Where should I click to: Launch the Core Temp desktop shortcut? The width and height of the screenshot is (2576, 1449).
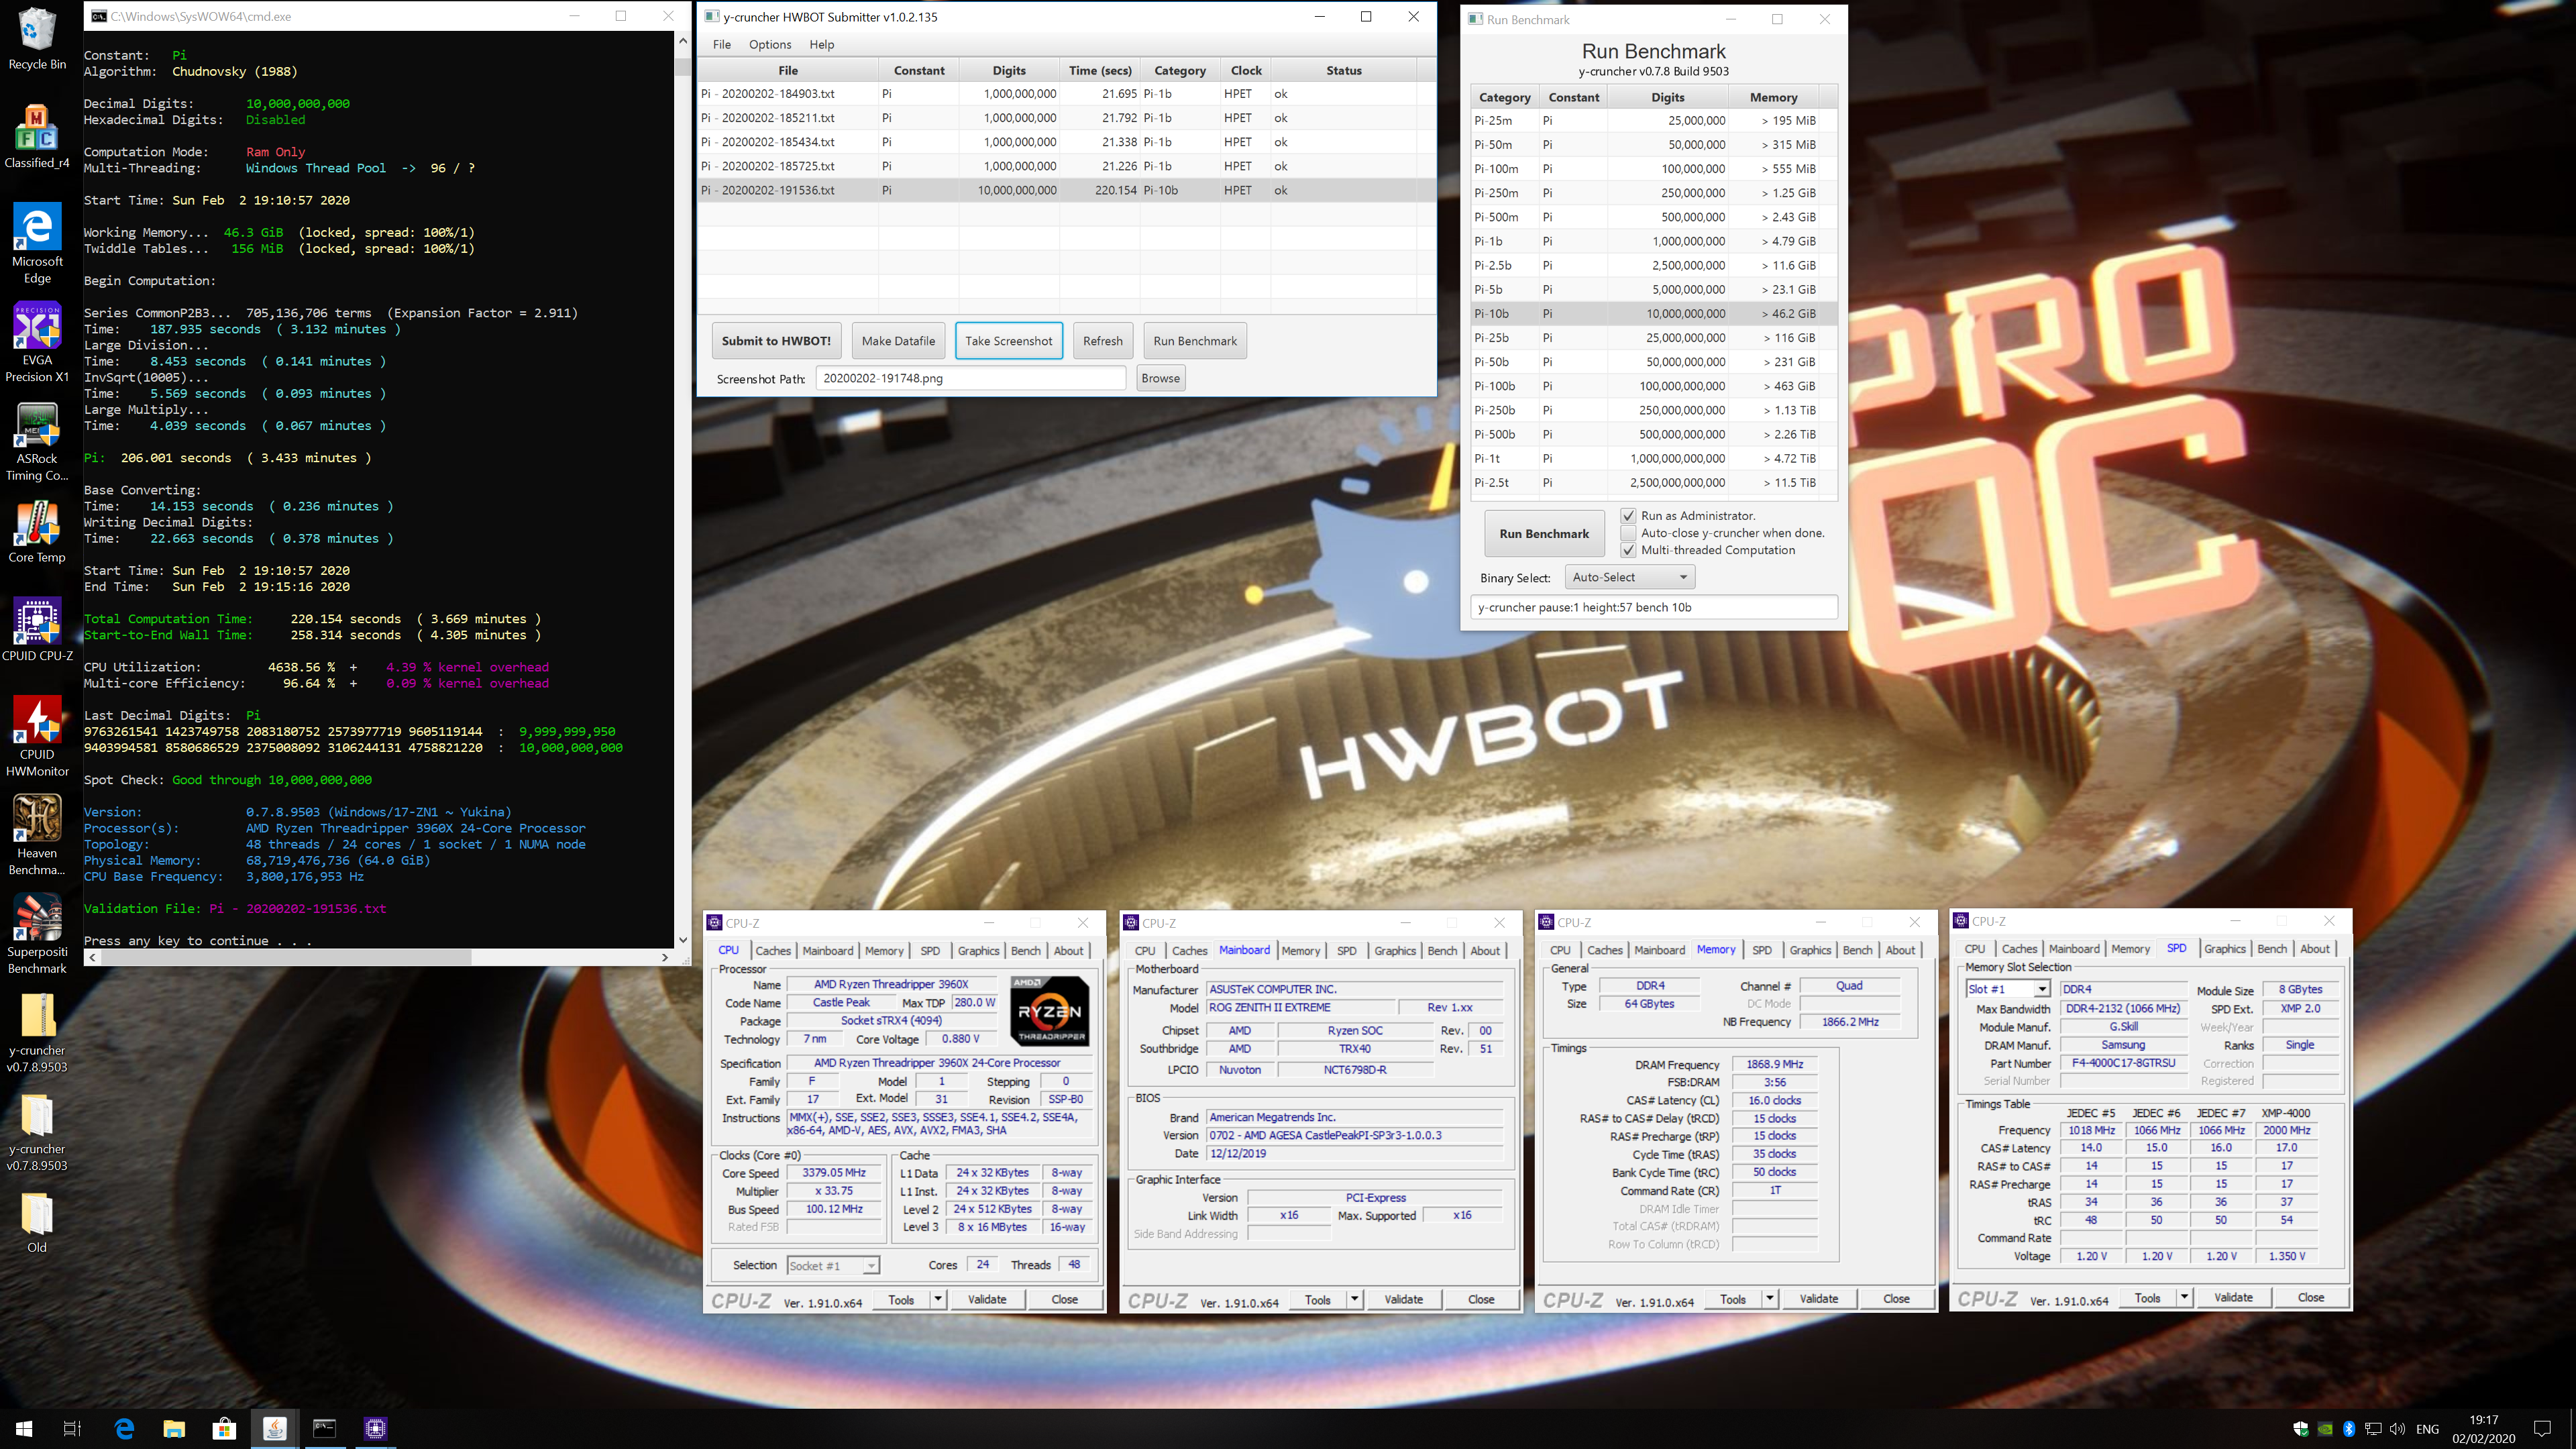(37, 532)
